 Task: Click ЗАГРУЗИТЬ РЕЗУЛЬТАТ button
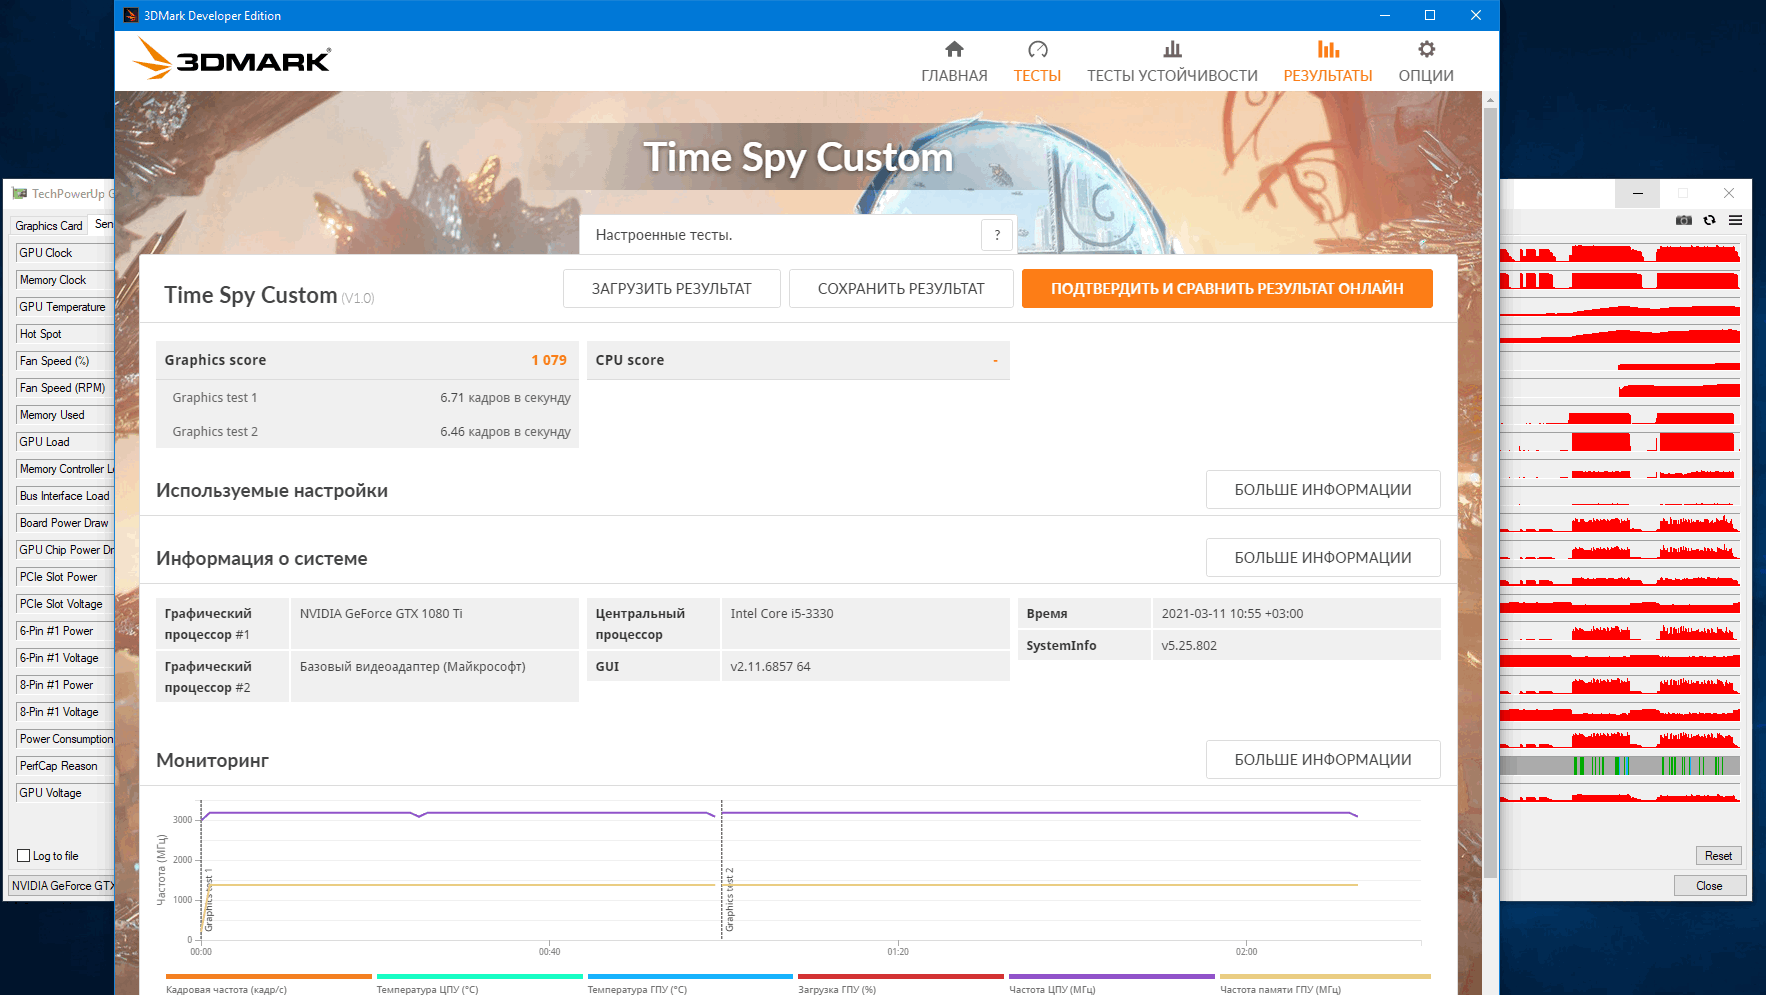671,288
